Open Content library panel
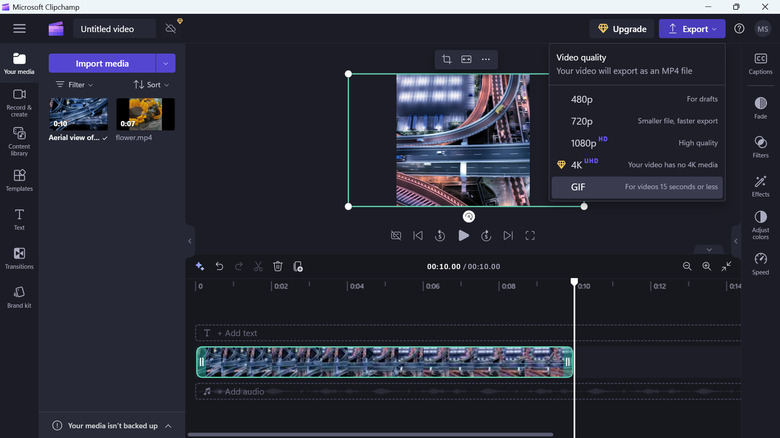Image resolution: width=780 pixels, height=438 pixels. click(19, 142)
